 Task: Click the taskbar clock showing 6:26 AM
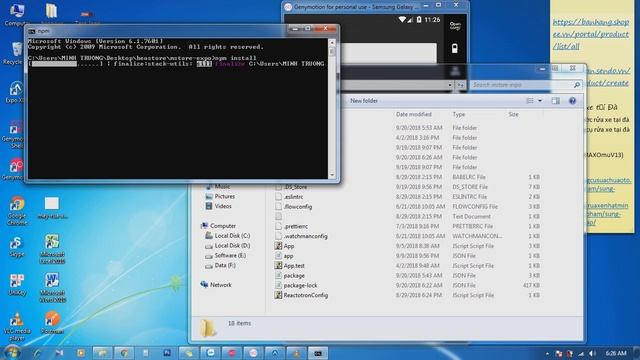[x=616, y=353]
